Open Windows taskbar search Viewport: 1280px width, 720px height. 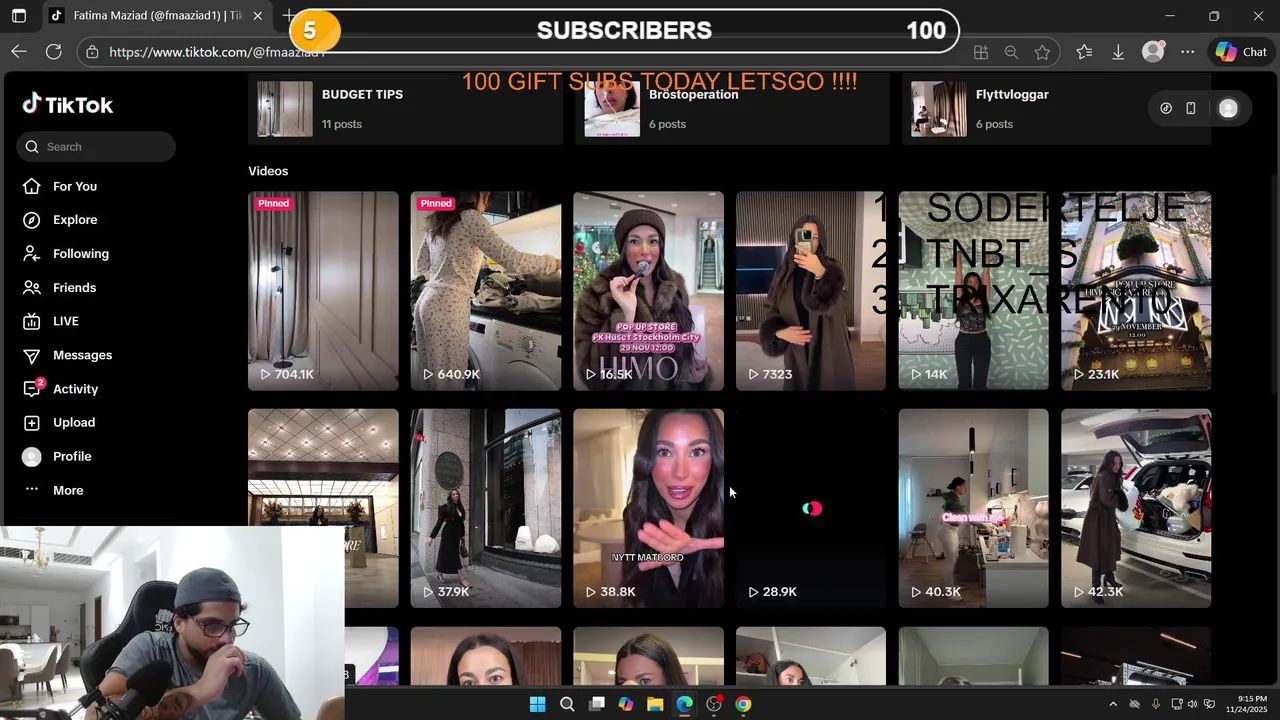click(567, 704)
